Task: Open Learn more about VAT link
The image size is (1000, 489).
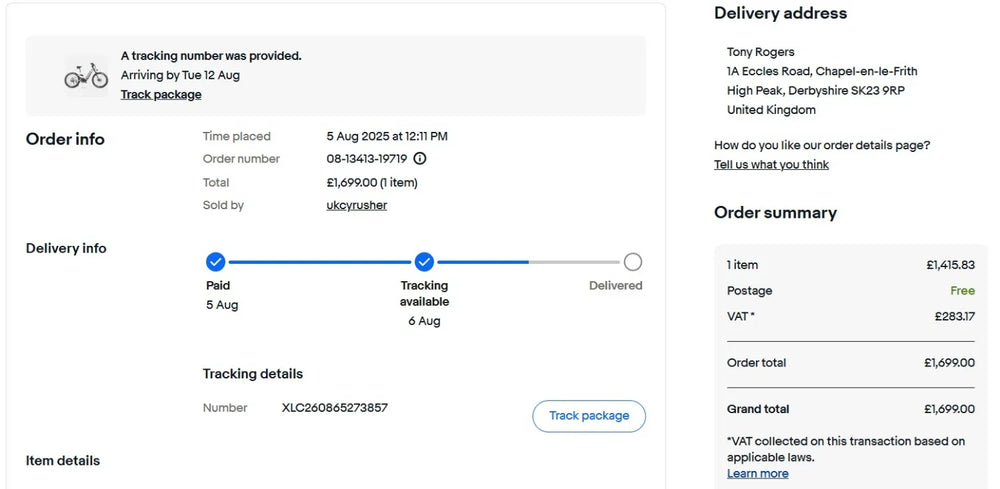Action: (x=758, y=473)
